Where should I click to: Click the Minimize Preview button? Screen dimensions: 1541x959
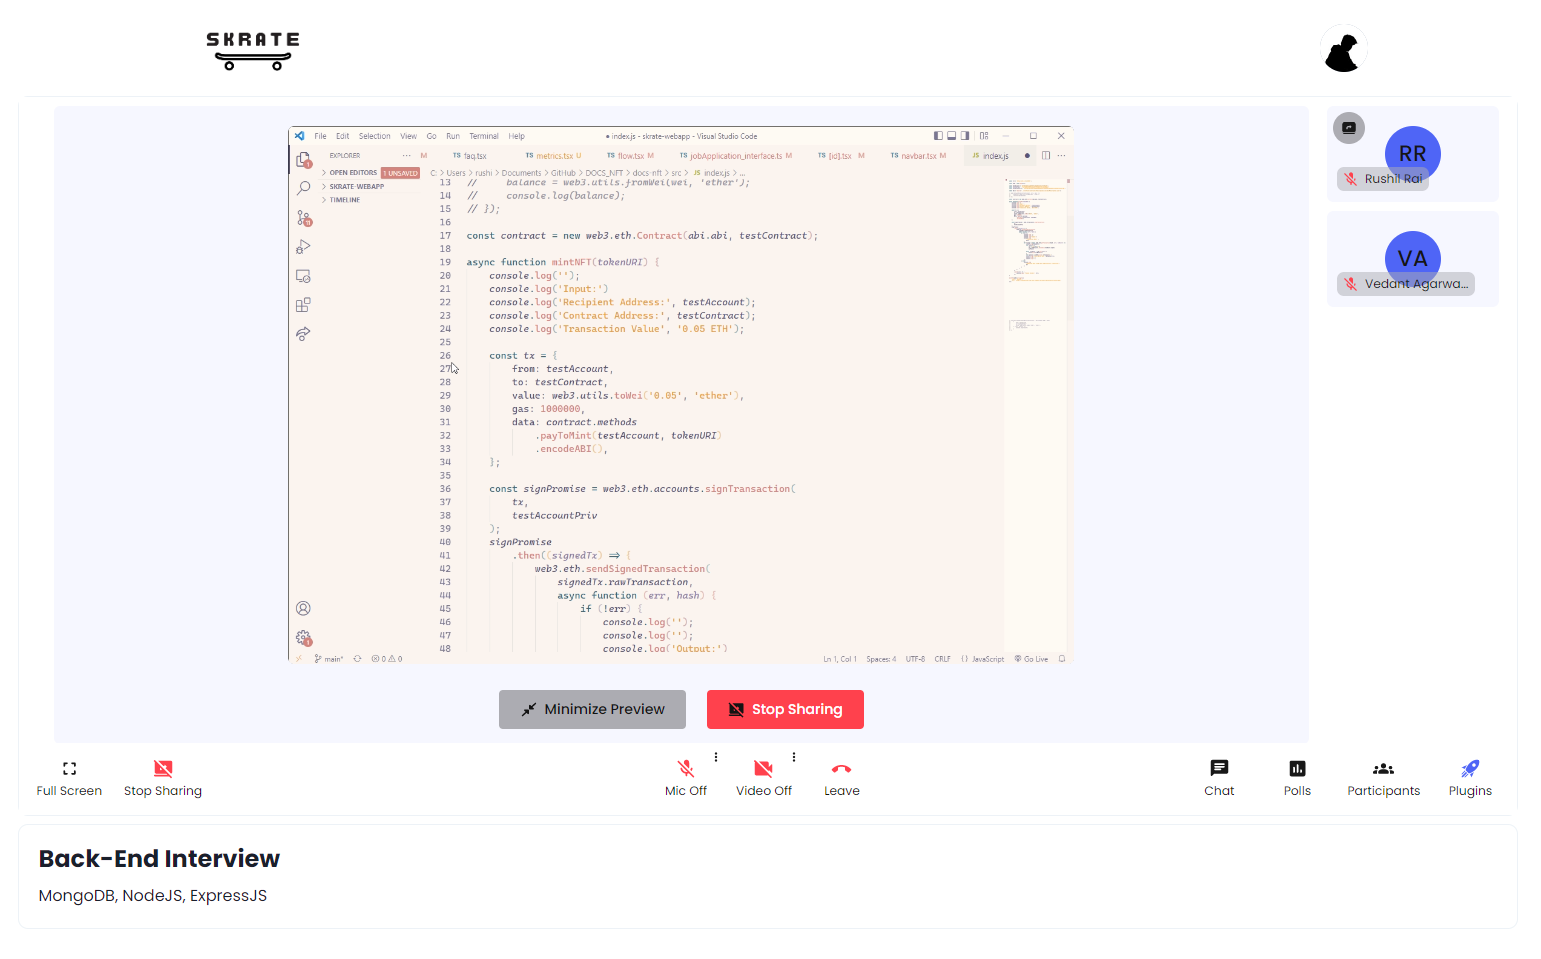(592, 709)
